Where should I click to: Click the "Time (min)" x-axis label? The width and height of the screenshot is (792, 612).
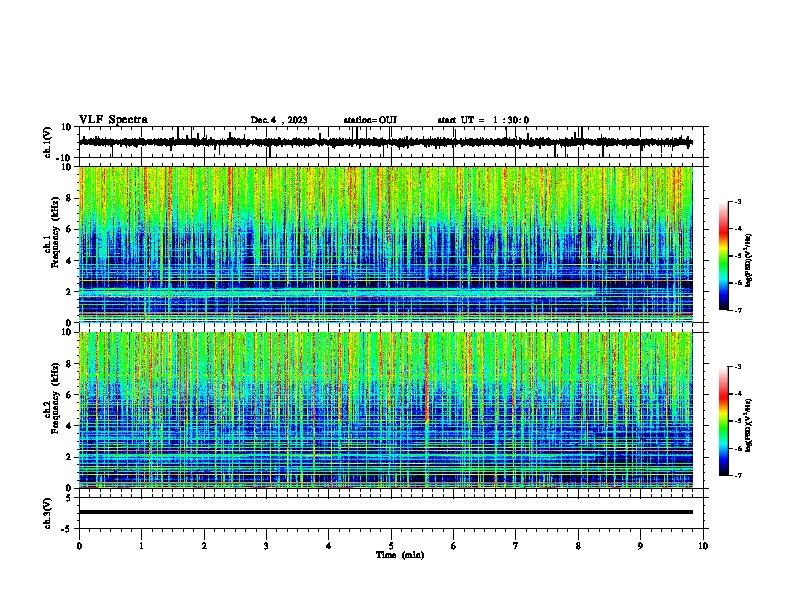(x=400, y=555)
